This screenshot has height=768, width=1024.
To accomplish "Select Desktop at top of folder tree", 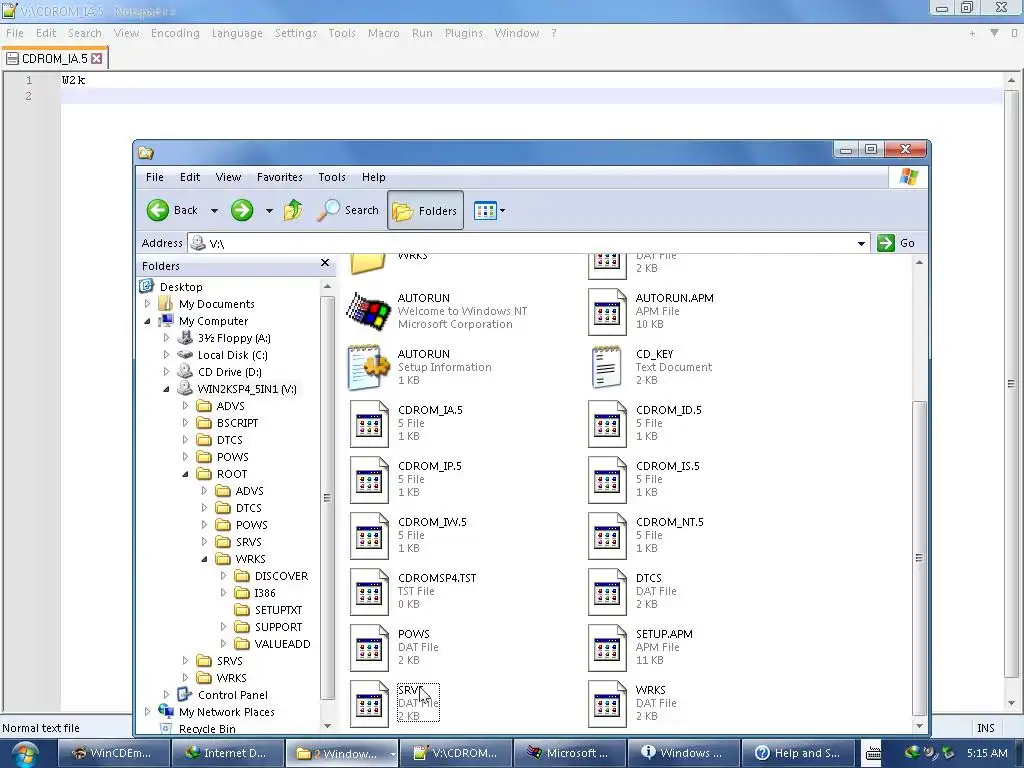I will 181,287.
